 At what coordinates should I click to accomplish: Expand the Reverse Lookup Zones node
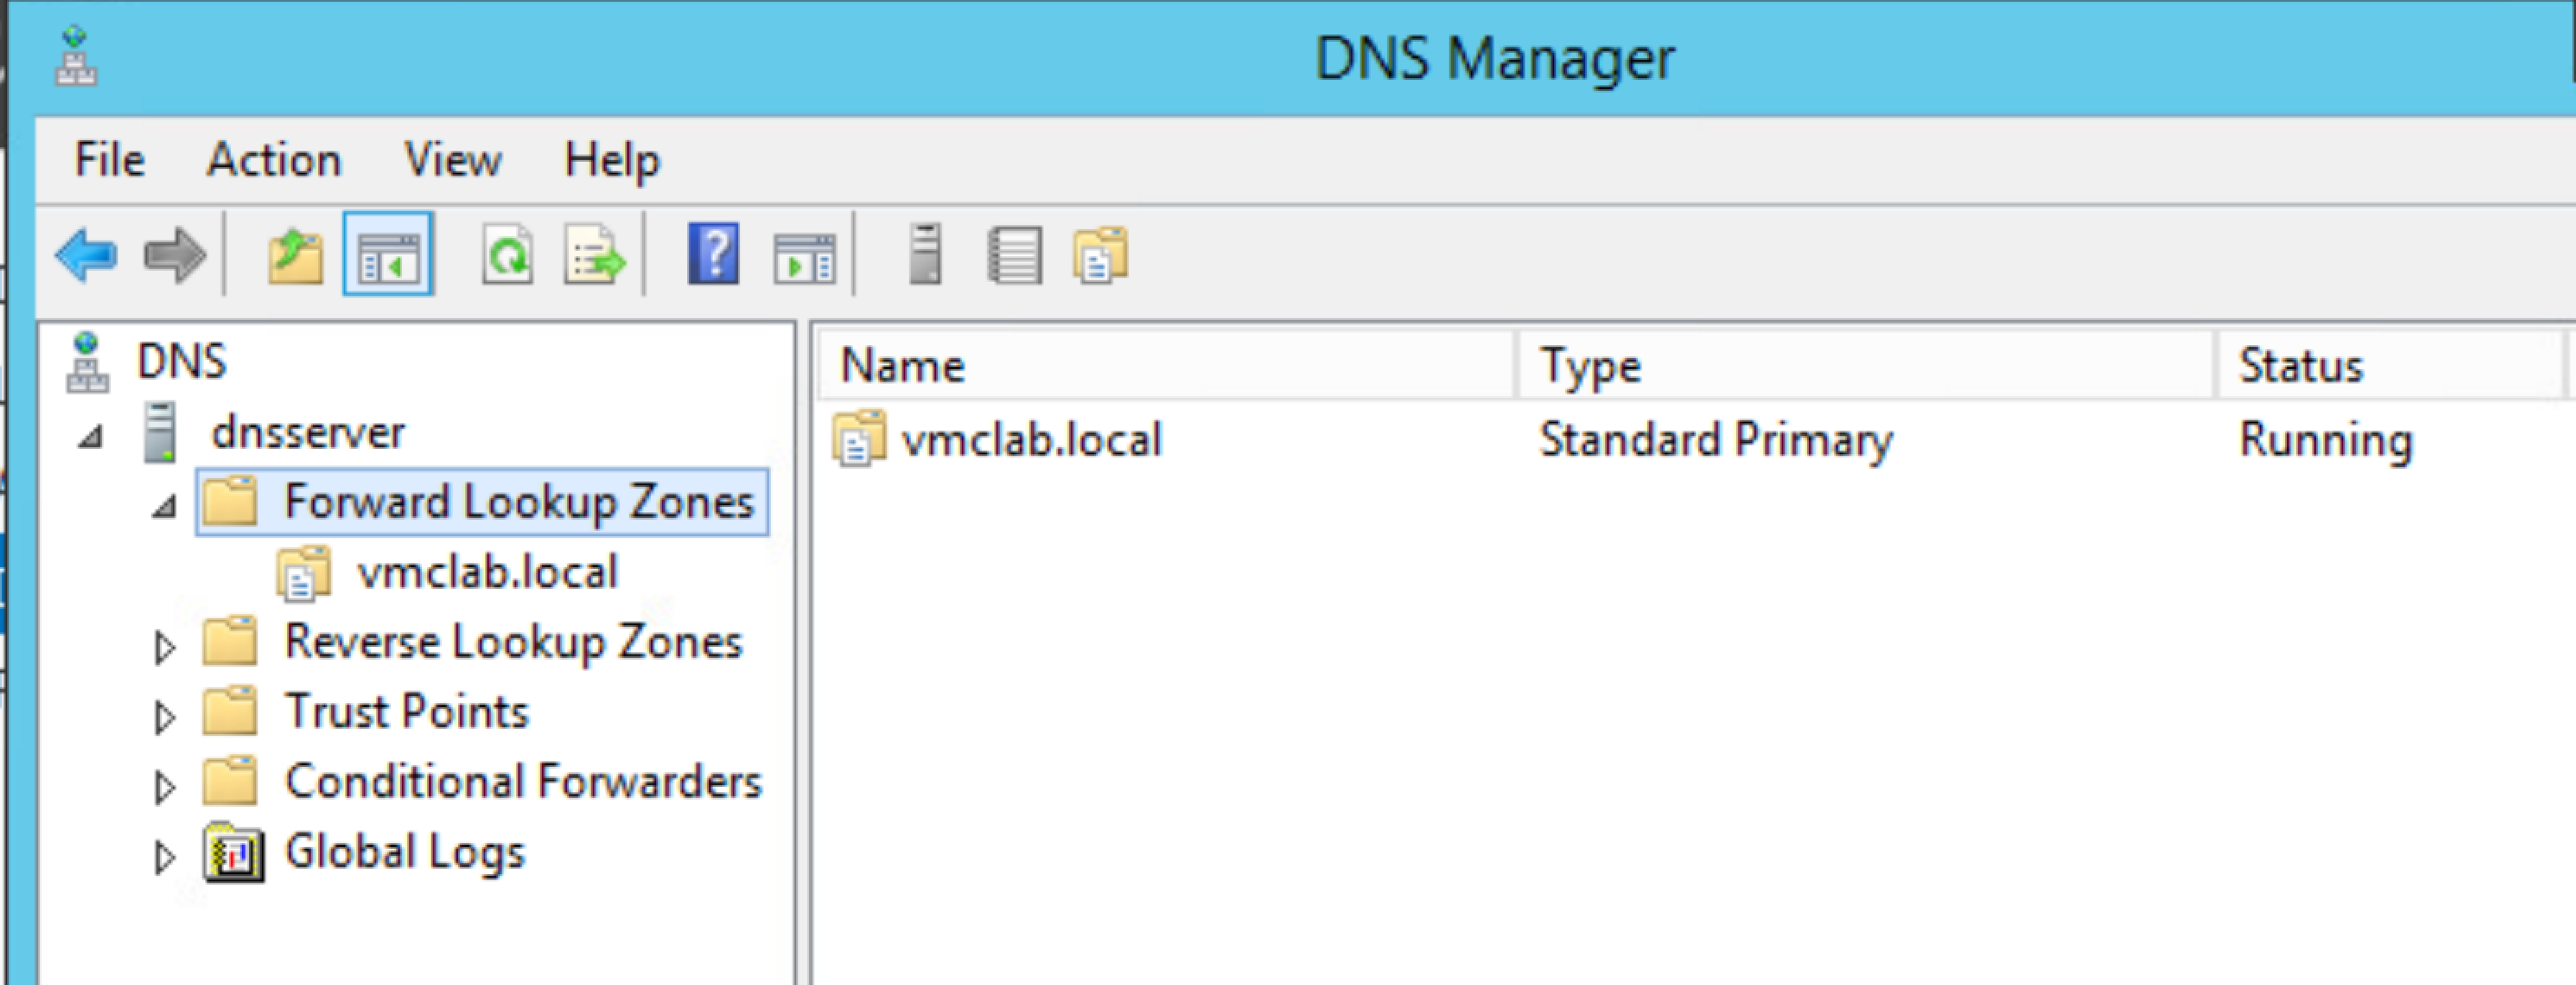pyautogui.click(x=165, y=647)
